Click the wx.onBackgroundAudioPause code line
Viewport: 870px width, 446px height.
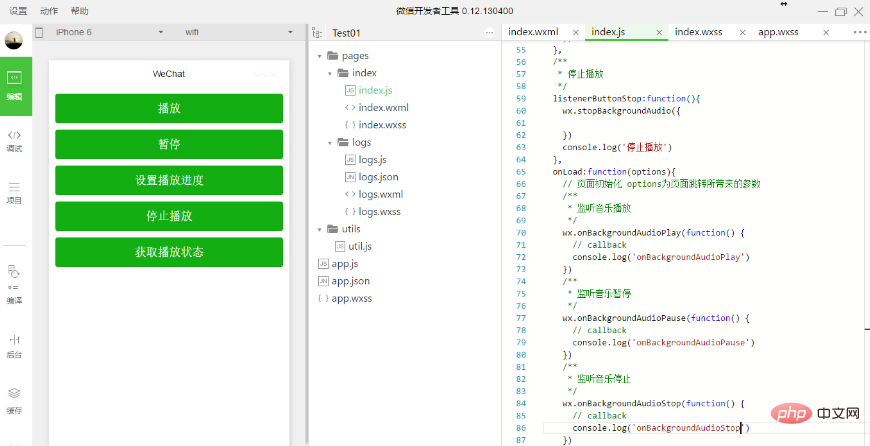click(x=656, y=318)
